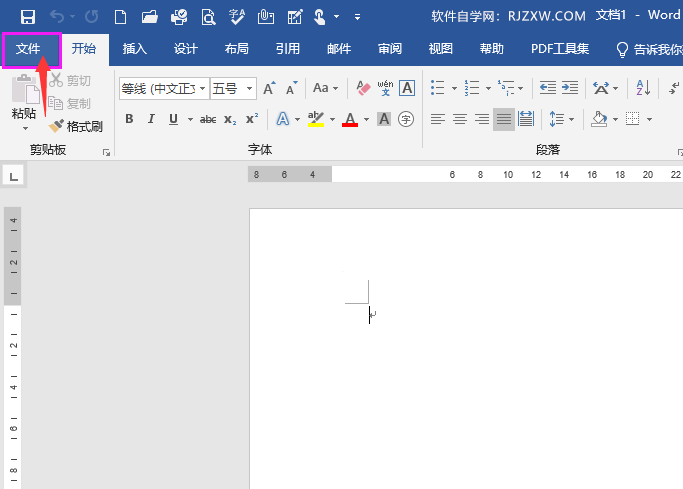Open the underline style dropdown arrow
This screenshot has width=683, height=489.
pos(190,119)
